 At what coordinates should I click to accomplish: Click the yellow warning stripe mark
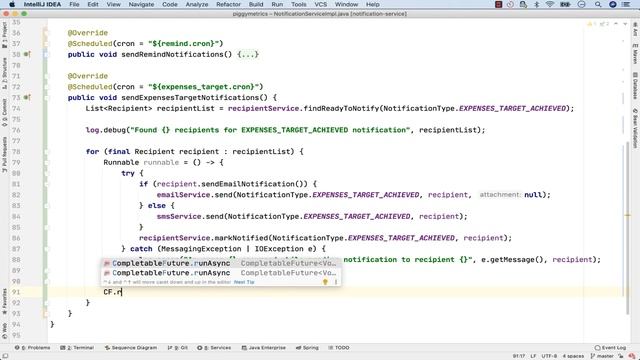click(x=628, y=215)
